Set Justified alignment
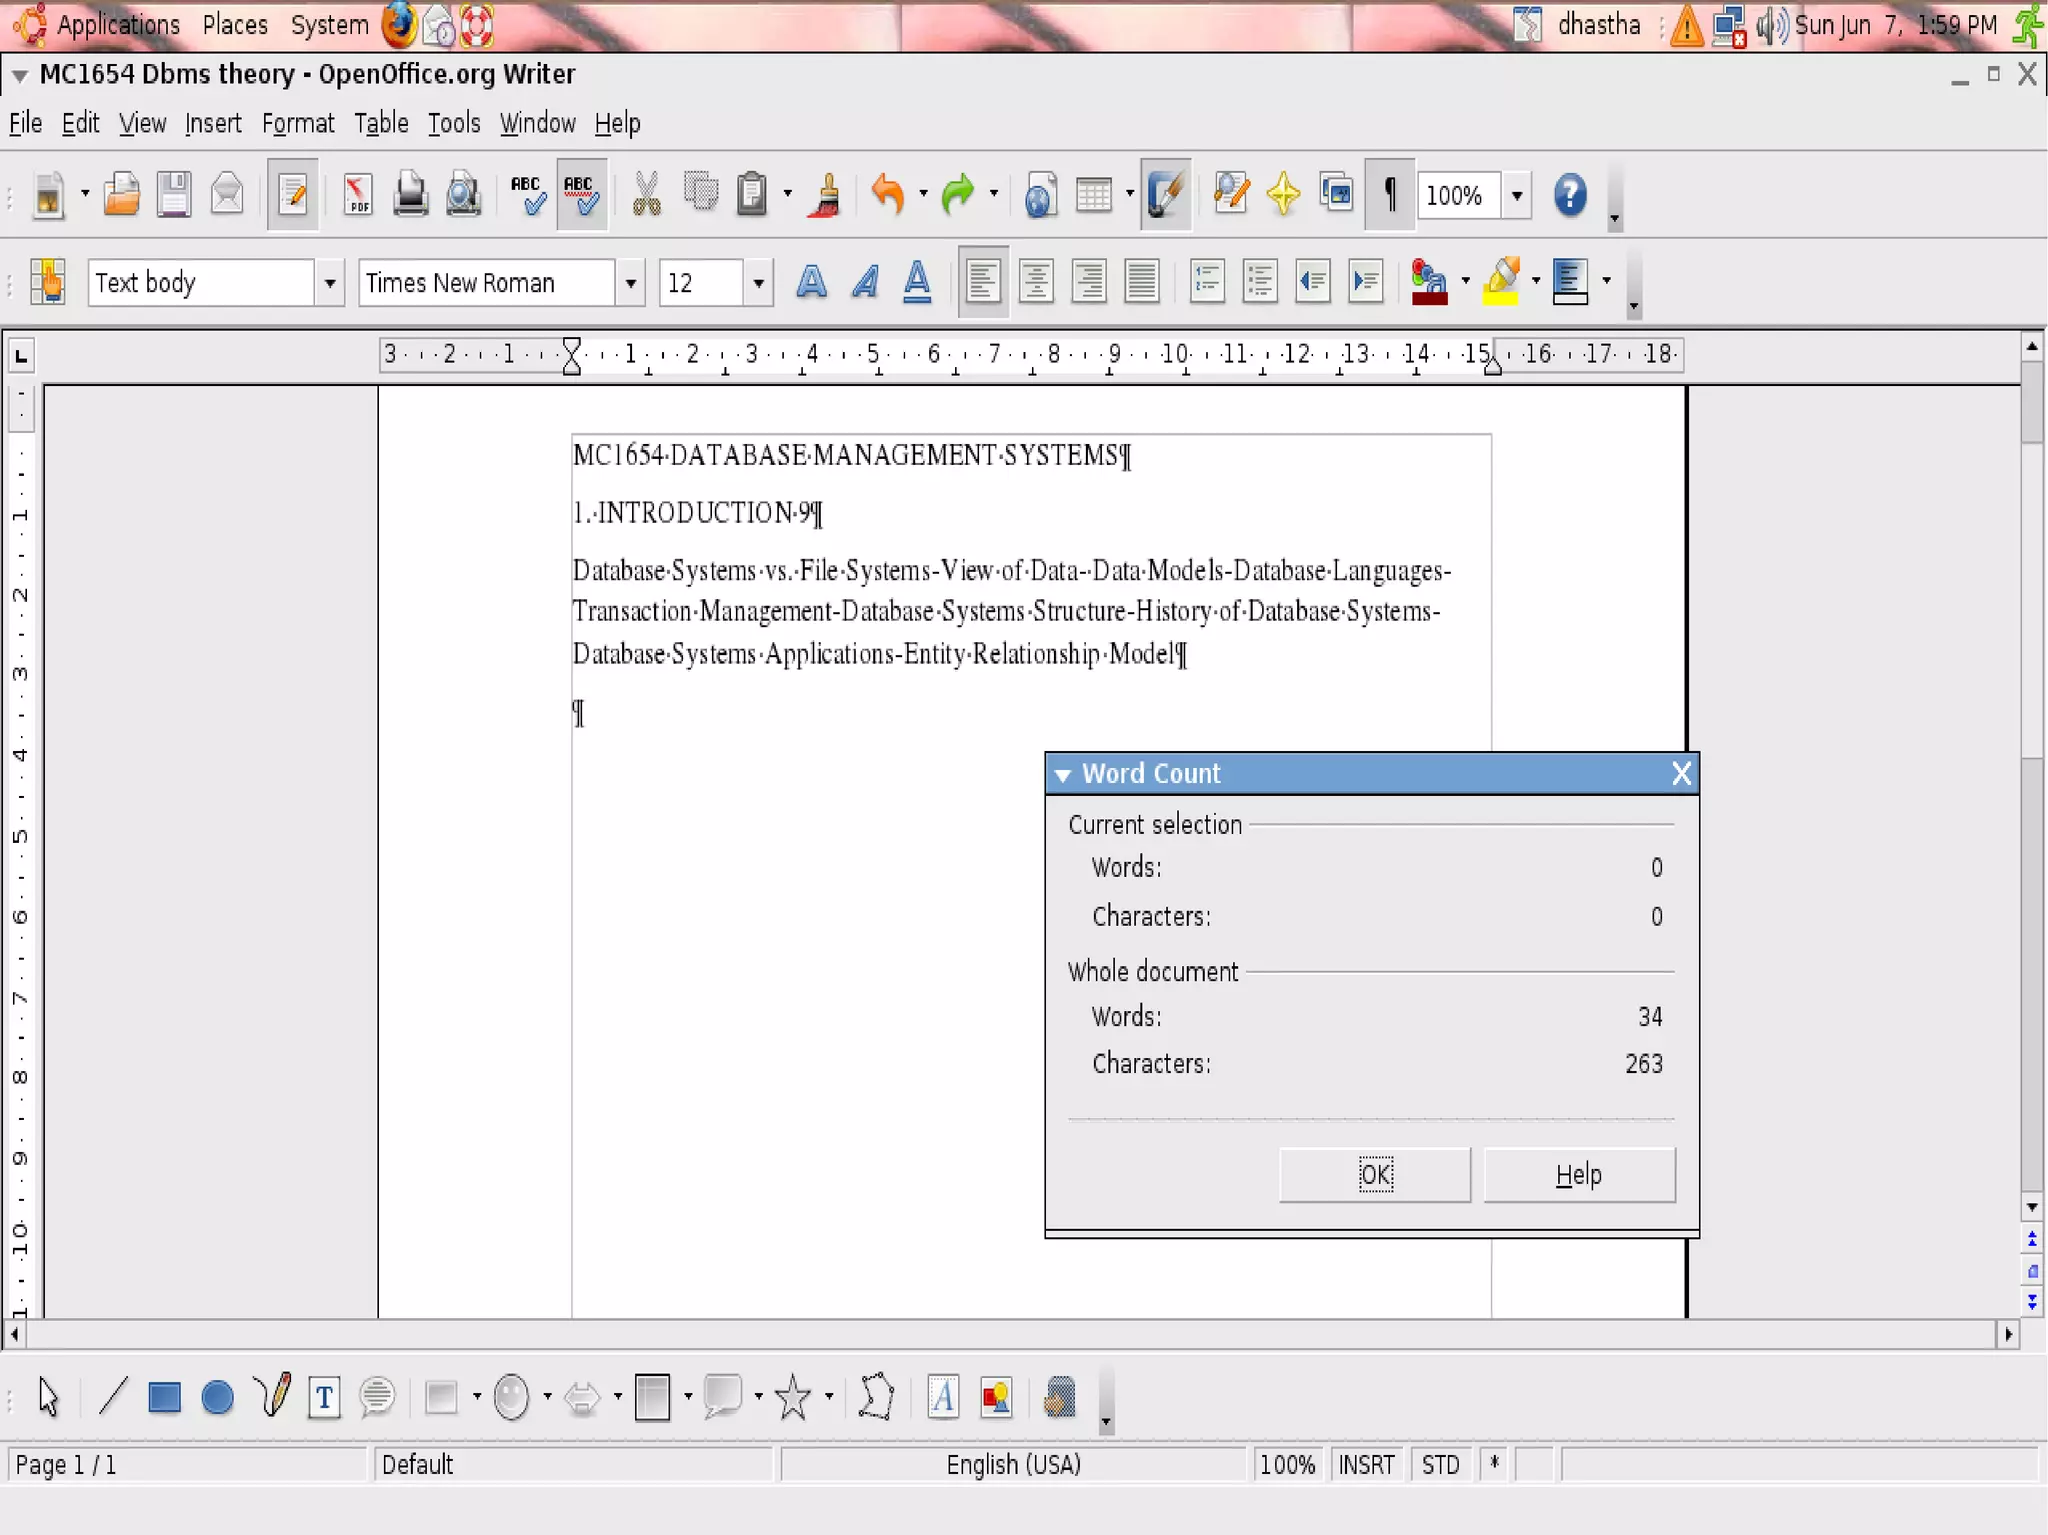The width and height of the screenshot is (2048, 1535). point(1141,282)
